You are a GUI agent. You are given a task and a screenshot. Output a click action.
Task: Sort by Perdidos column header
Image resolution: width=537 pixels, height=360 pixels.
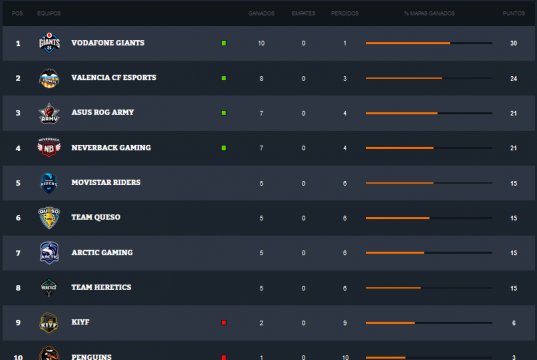point(345,13)
